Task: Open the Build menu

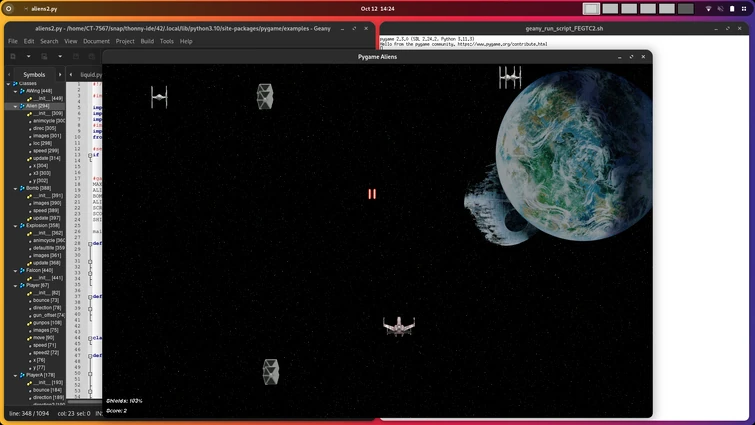Action: (x=147, y=41)
